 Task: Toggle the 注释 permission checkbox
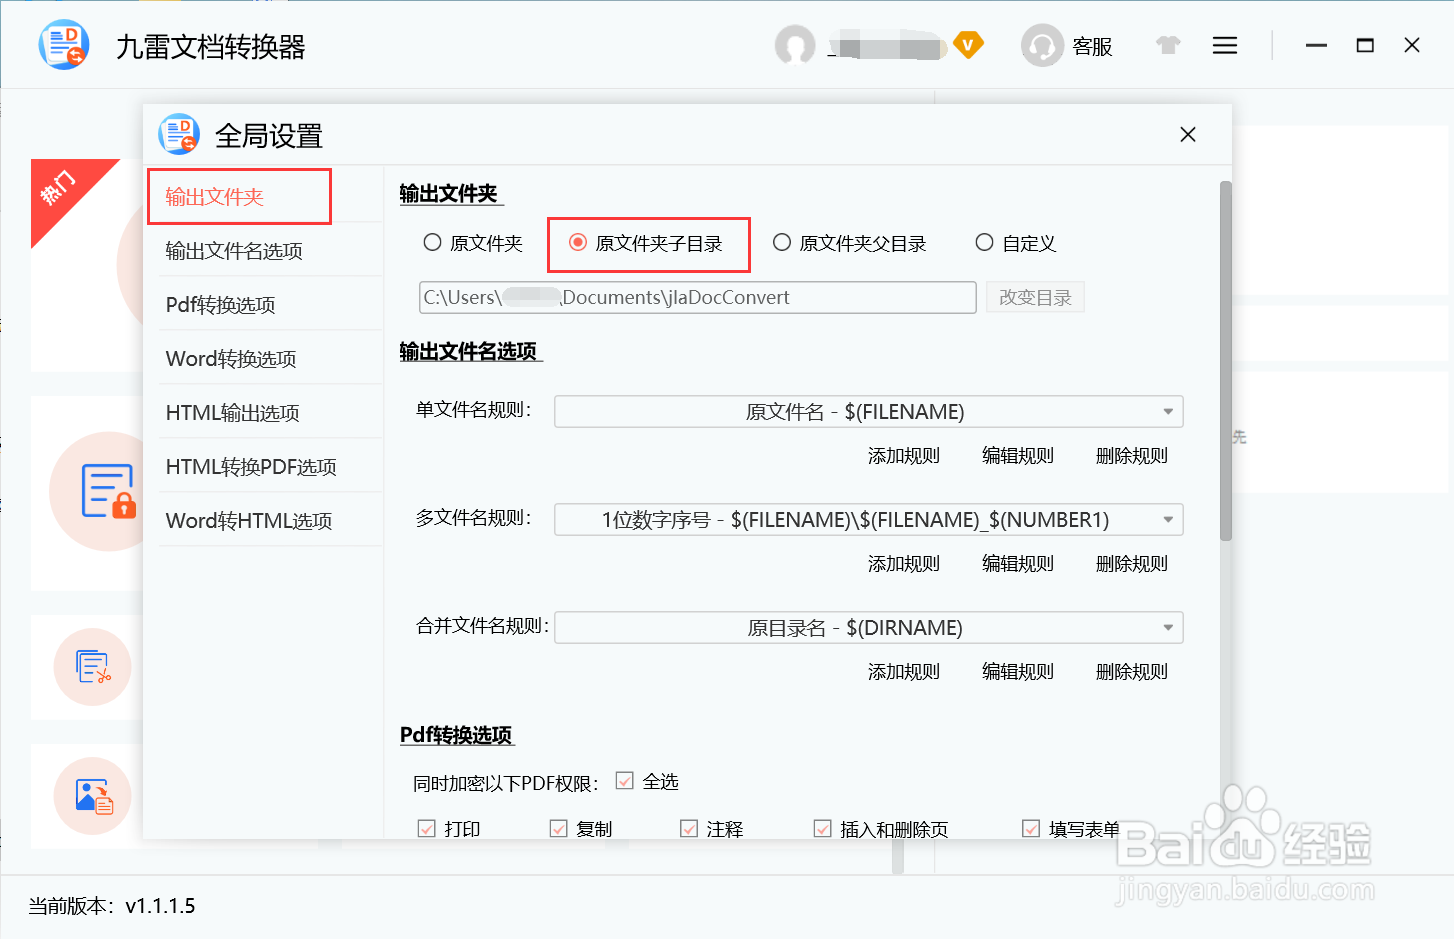[x=689, y=829]
